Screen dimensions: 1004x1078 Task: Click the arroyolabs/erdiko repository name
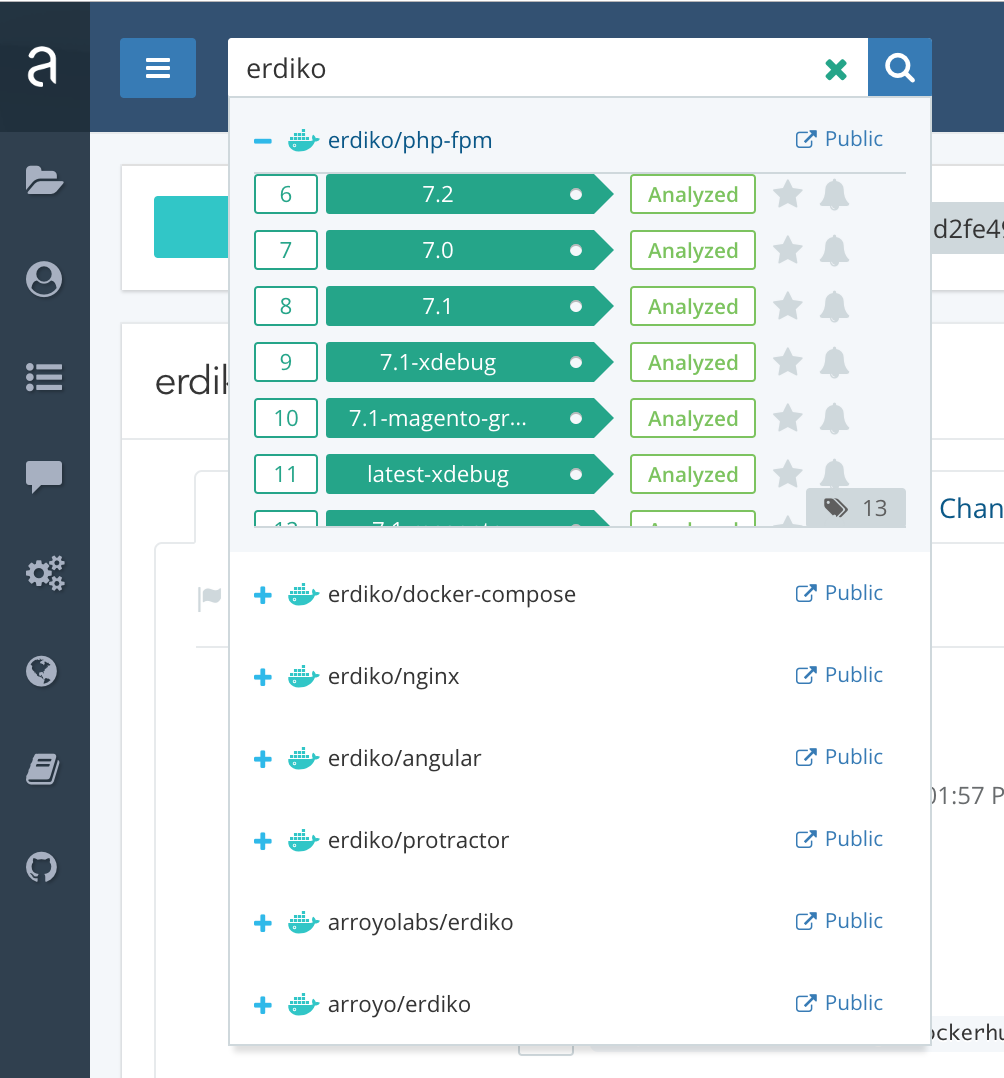pyautogui.click(x=420, y=922)
